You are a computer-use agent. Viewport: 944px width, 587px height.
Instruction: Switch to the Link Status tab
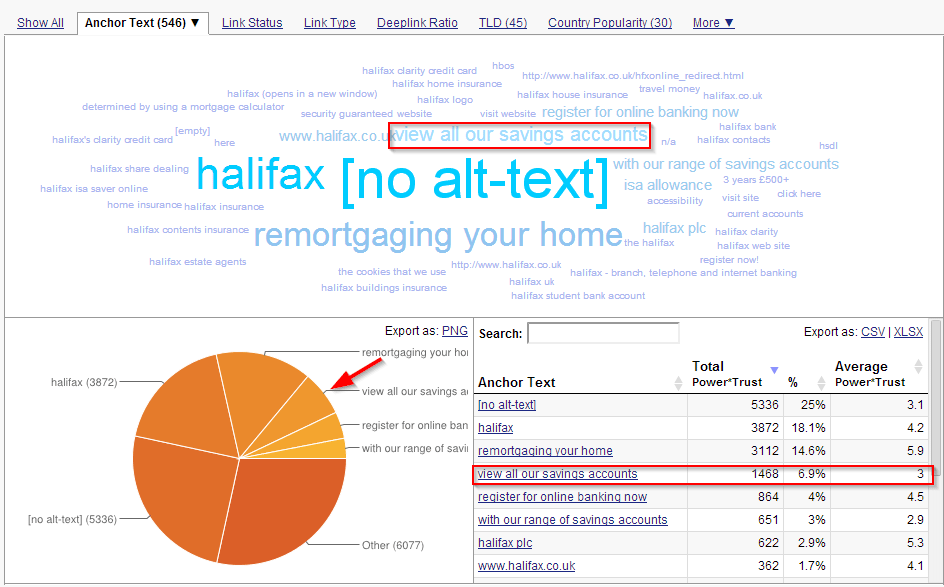252,23
